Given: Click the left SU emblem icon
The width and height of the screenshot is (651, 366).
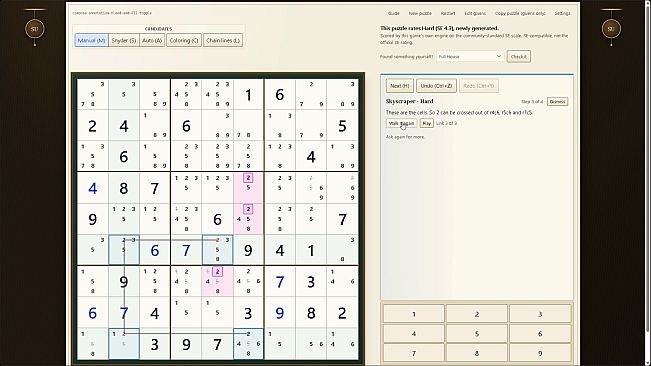Looking at the screenshot, I should (x=34, y=29).
